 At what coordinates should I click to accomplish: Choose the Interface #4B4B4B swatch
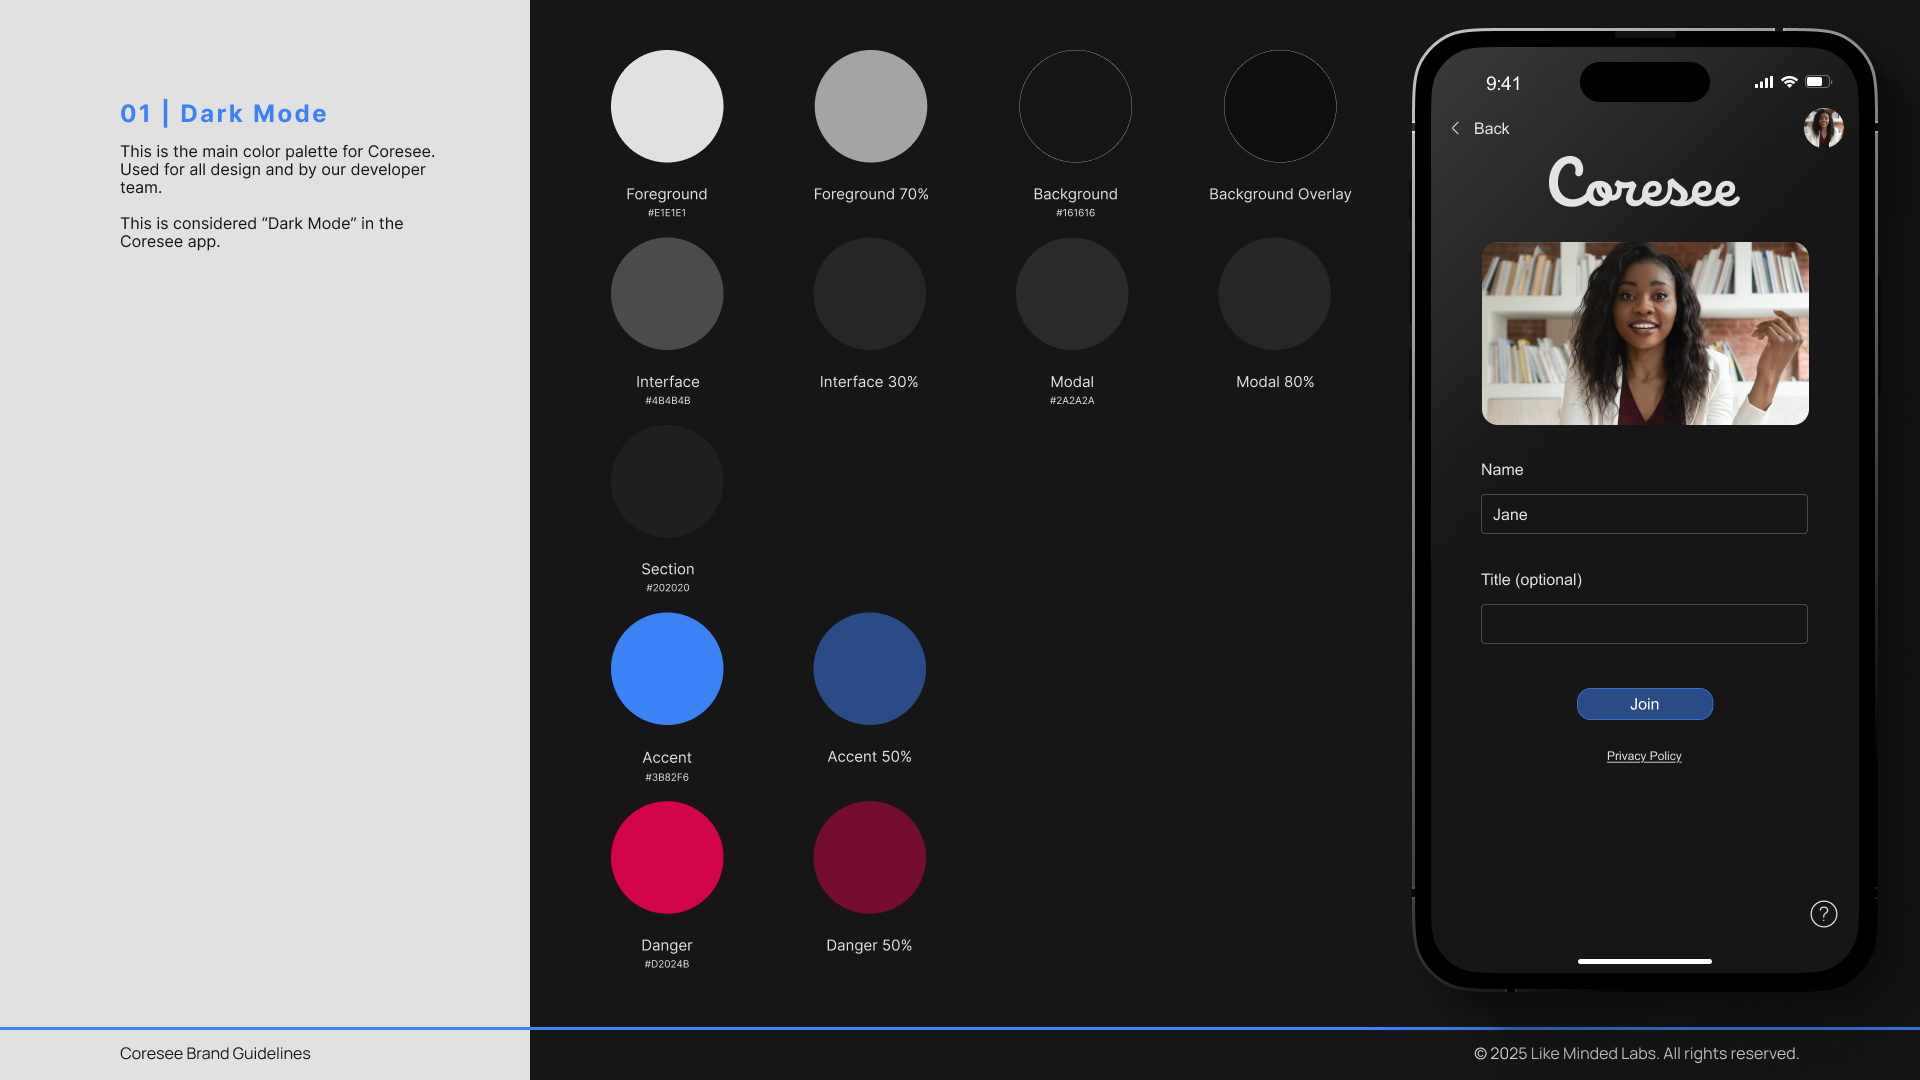667,294
